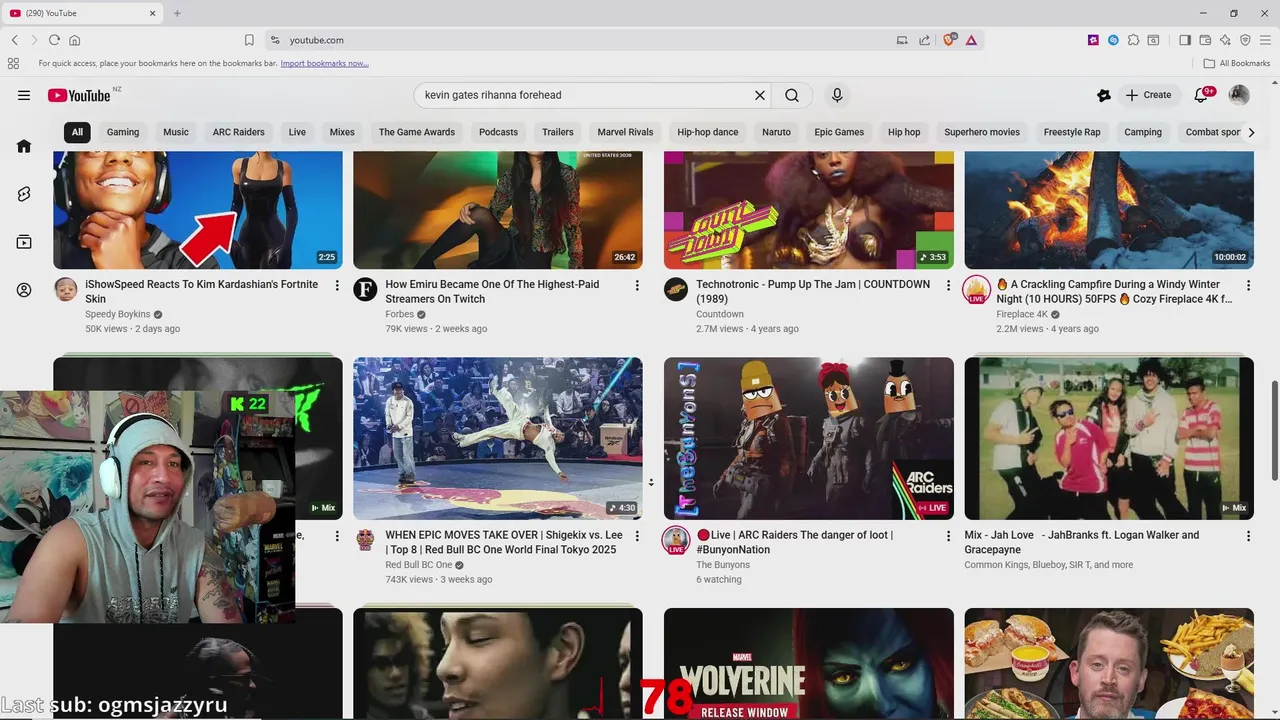
Task: Open the account avatar menu
Action: 1239,95
